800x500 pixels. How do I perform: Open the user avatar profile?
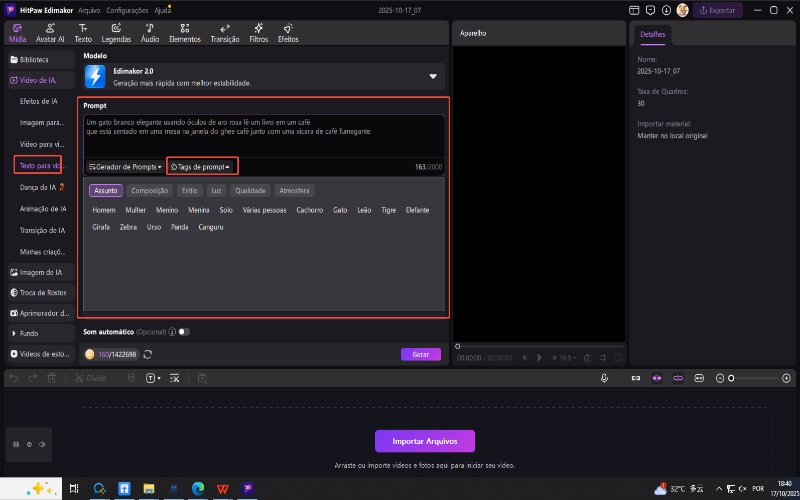(x=683, y=10)
